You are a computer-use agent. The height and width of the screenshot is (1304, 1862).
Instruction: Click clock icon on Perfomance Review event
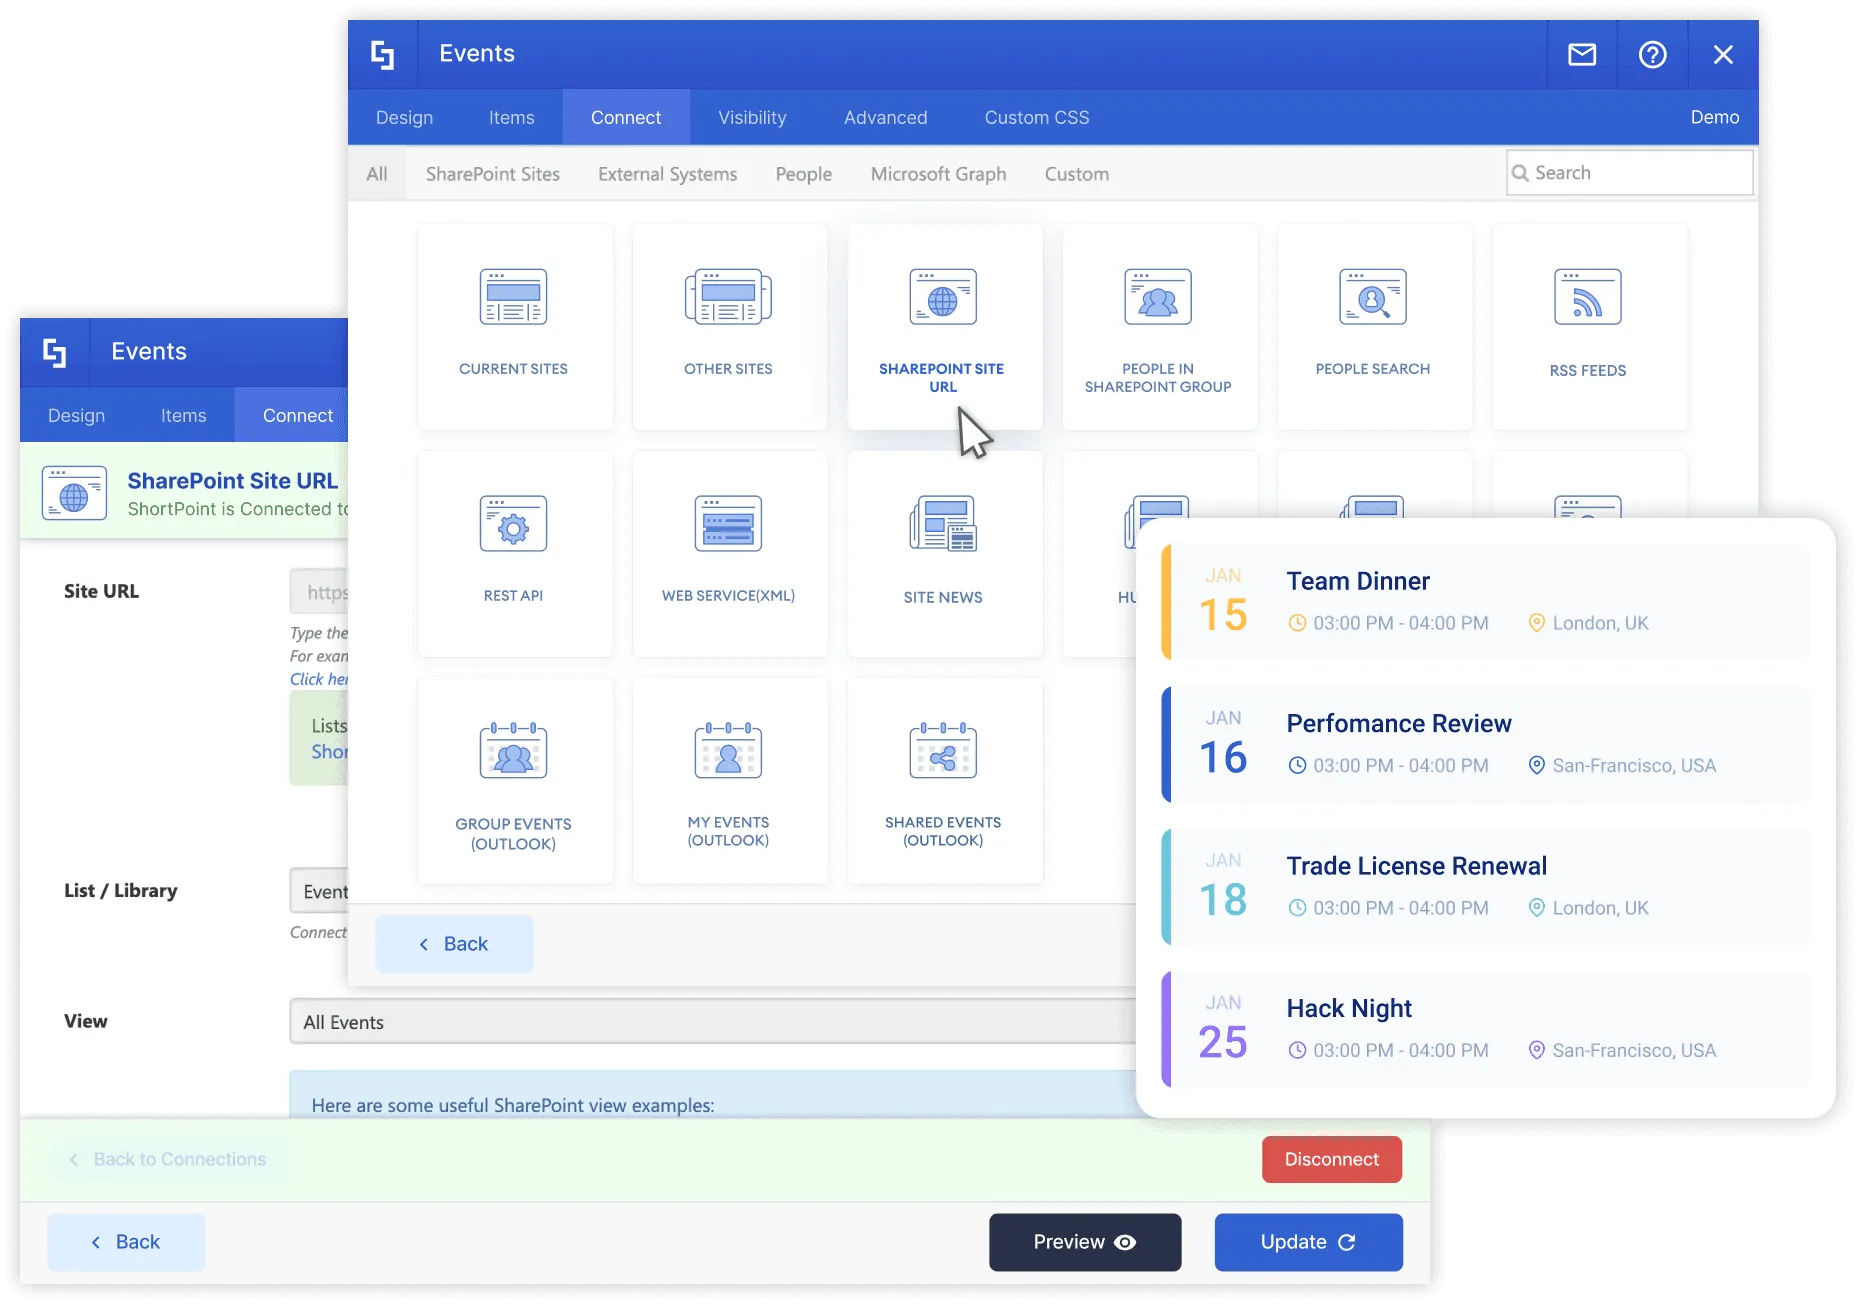tap(1297, 766)
